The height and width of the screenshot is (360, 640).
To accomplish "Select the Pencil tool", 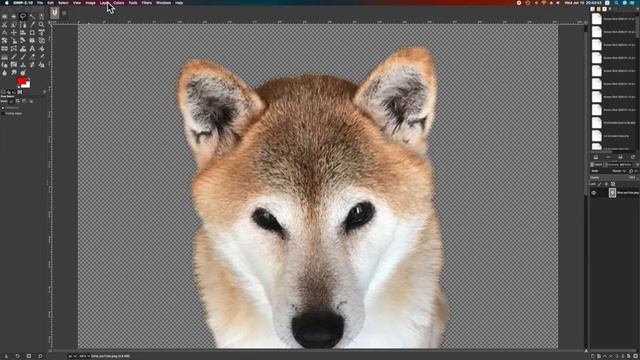I will pos(13,57).
